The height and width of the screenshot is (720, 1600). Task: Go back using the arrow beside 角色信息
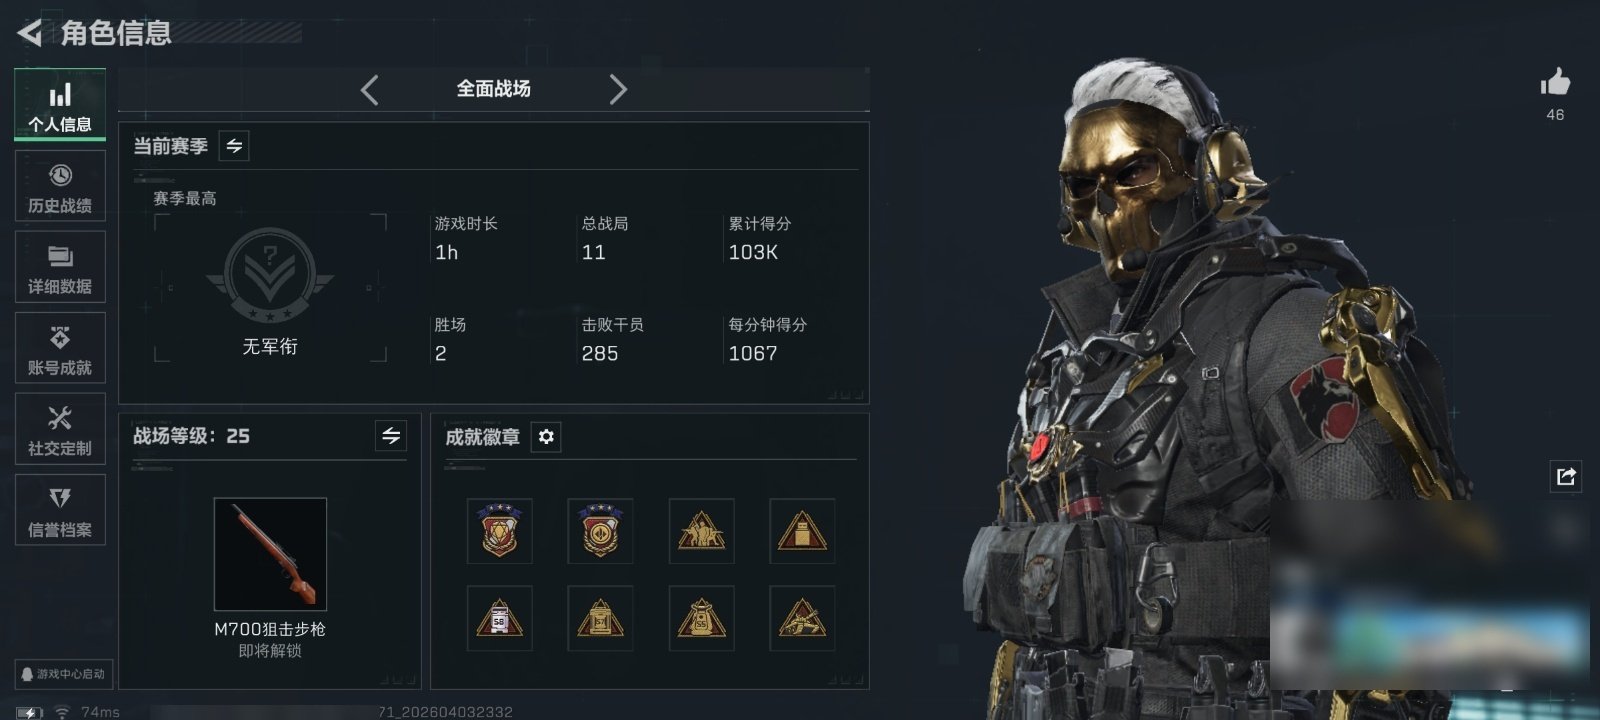(x=29, y=33)
